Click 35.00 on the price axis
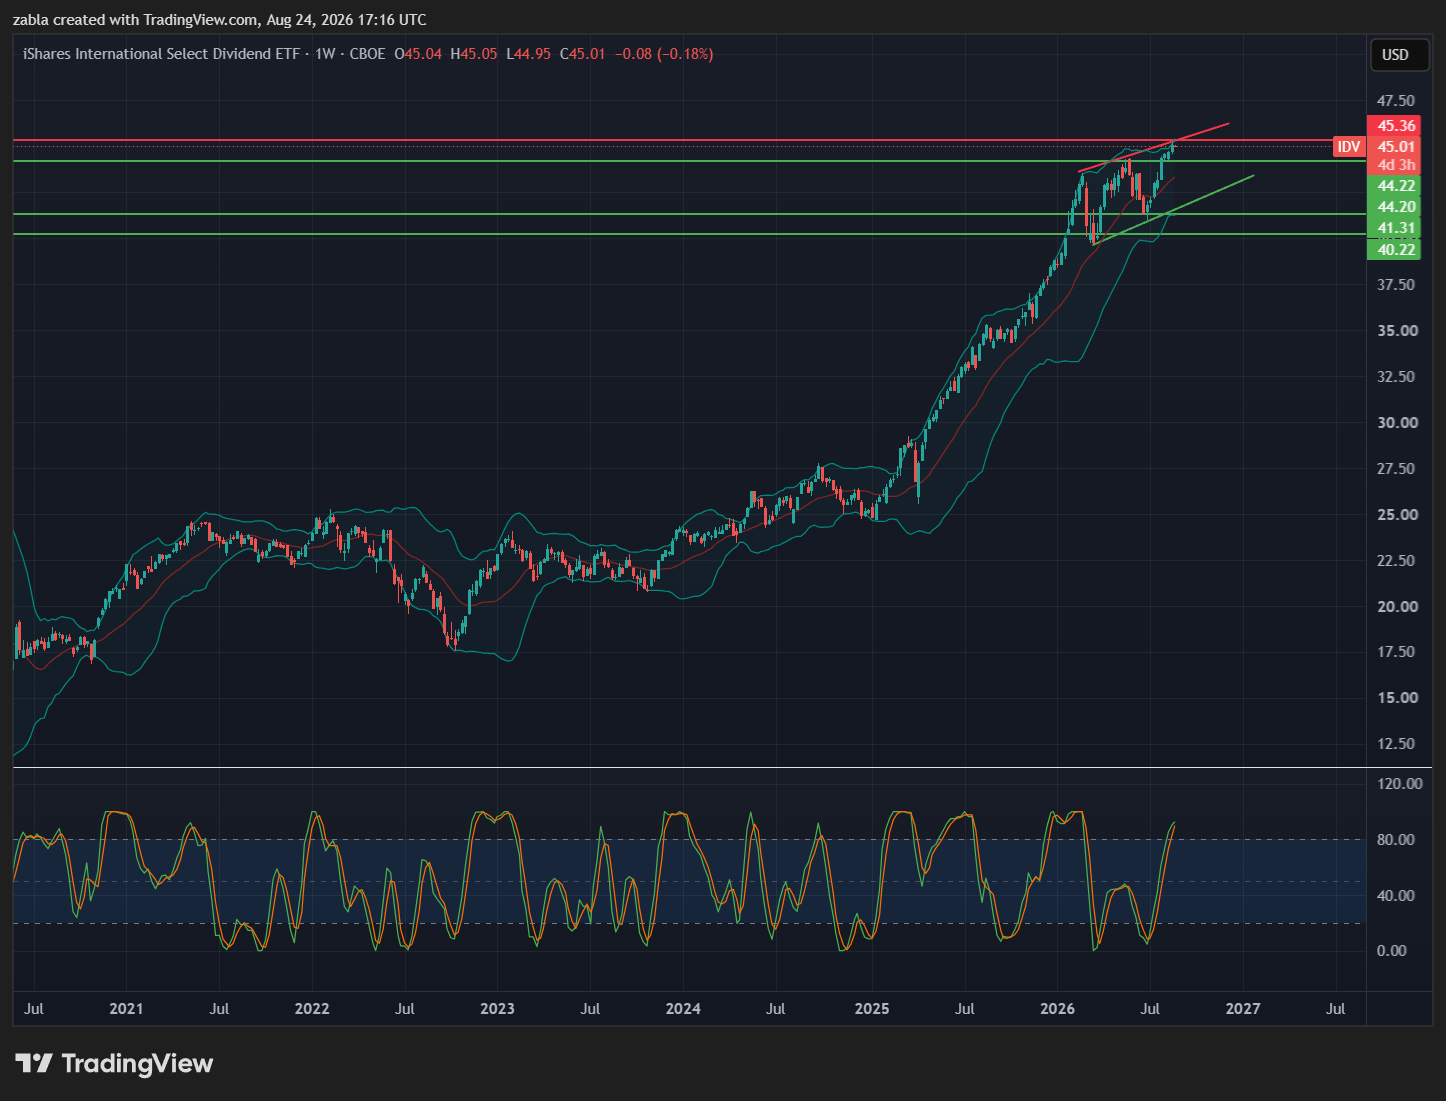Viewport: 1446px width, 1101px height. coord(1396,331)
